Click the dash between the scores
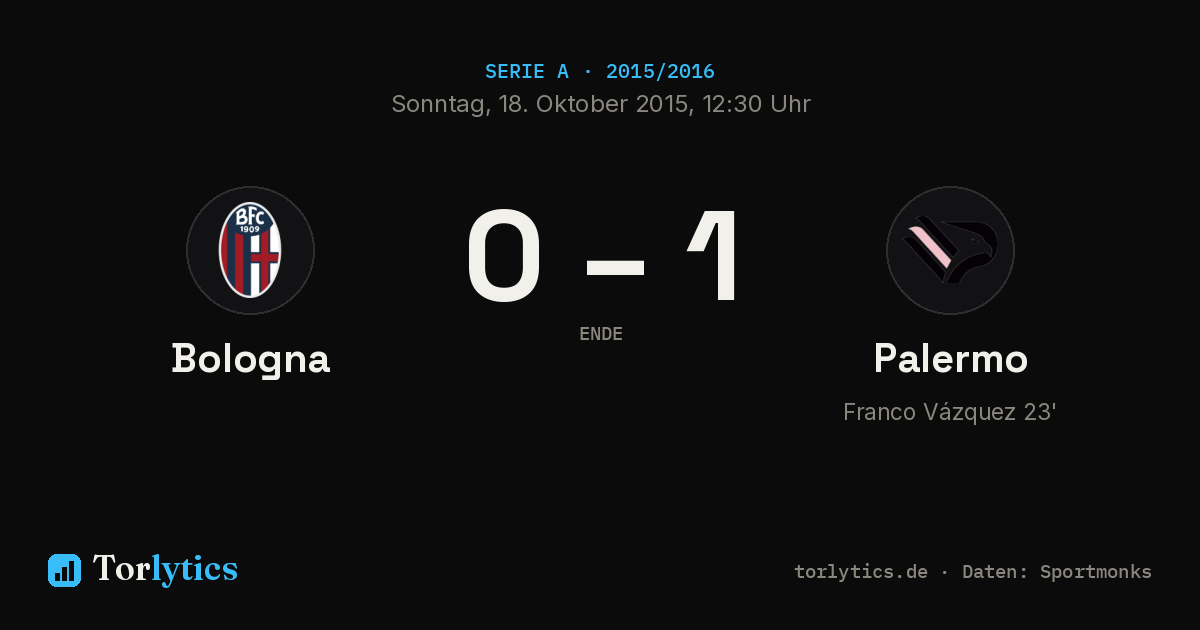Image resolution: width=1200 pixels, height=630 pixels. click(615, 266)
